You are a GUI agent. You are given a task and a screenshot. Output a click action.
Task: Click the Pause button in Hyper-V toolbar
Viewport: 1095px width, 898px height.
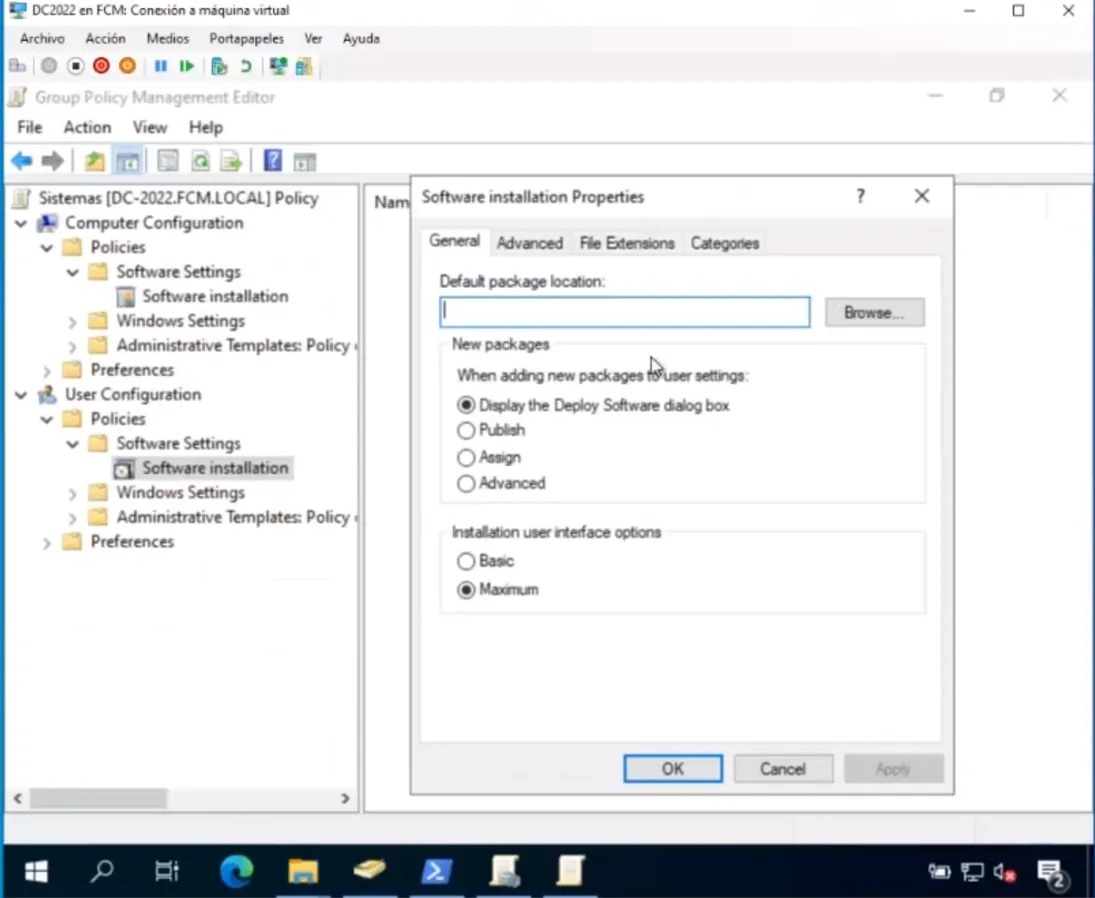click(x=160, y=66)
